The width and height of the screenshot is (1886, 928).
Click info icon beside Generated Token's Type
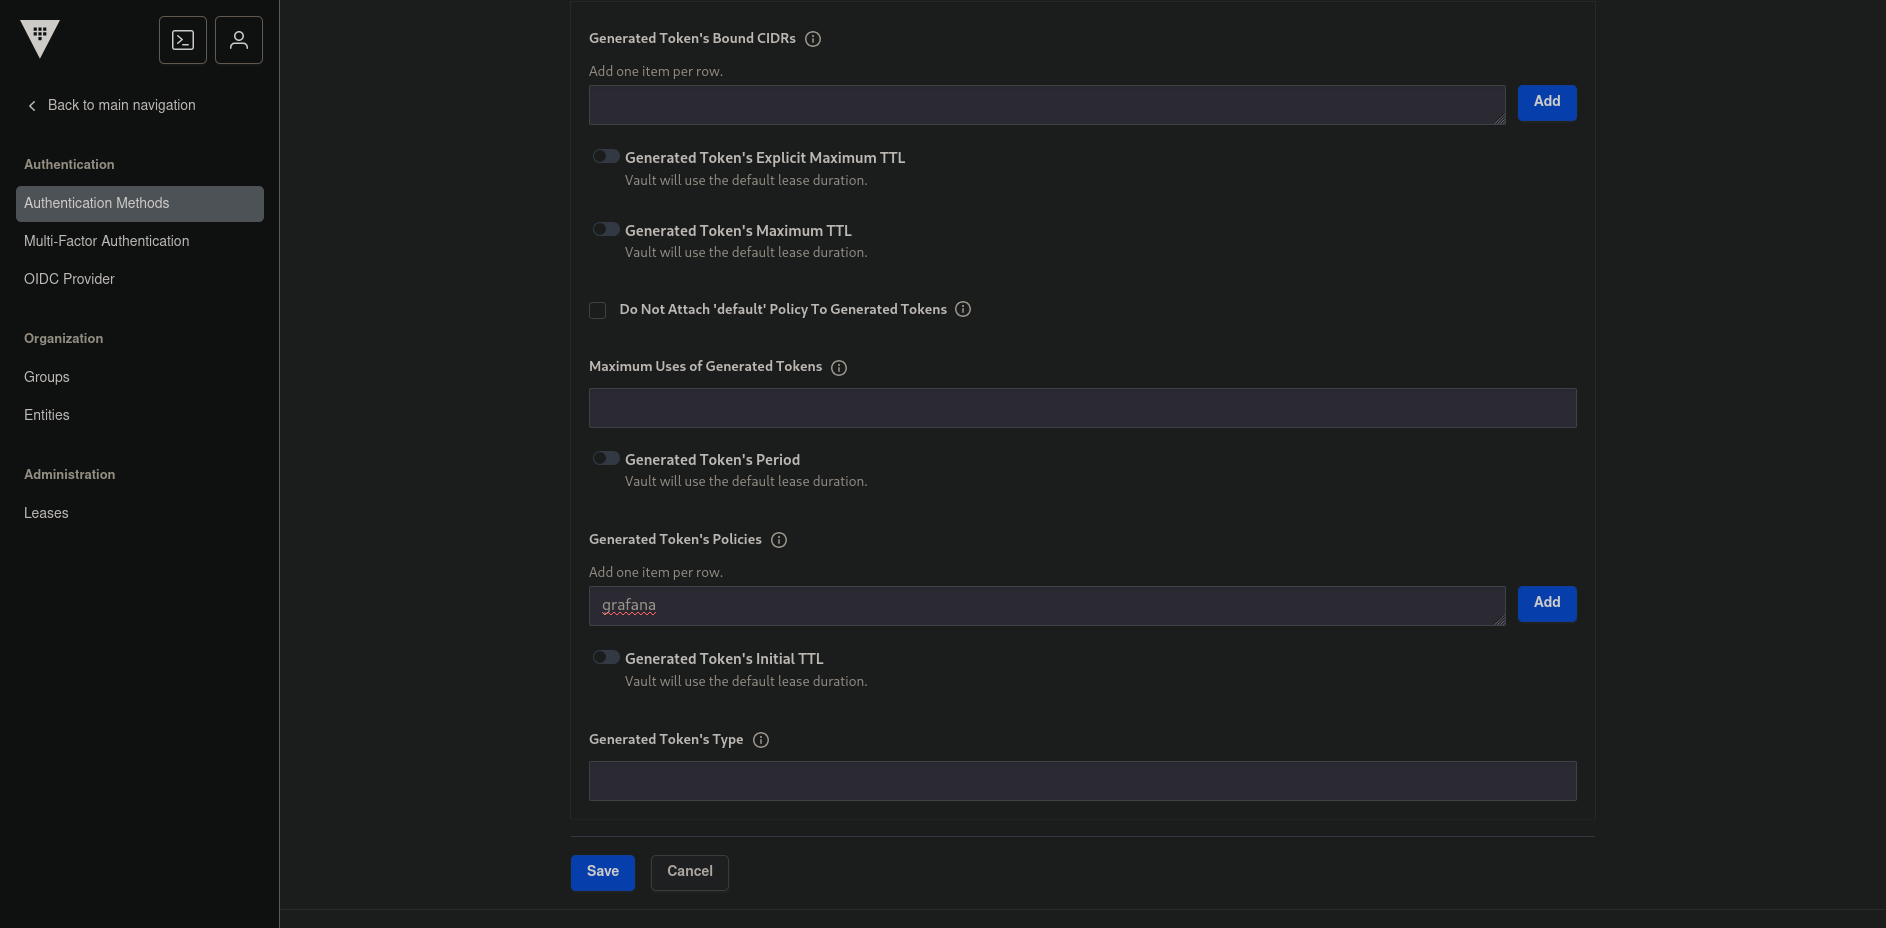click(761, 740)
